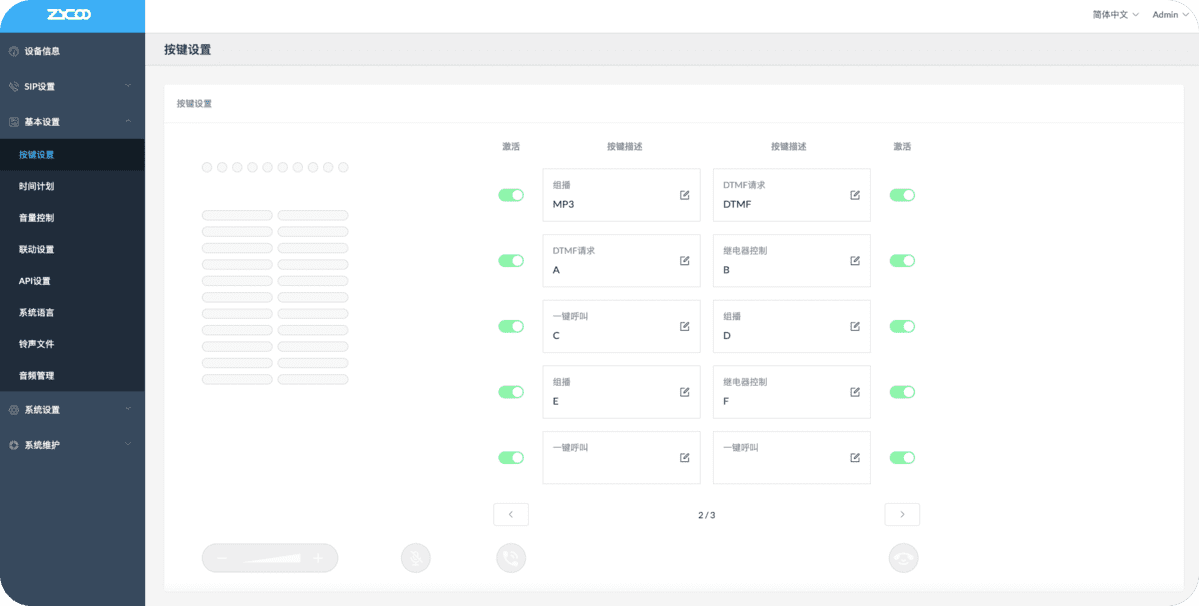1199x606 pixels.
Task: Switch off the toggle beside key E
Action: (511, 392)
